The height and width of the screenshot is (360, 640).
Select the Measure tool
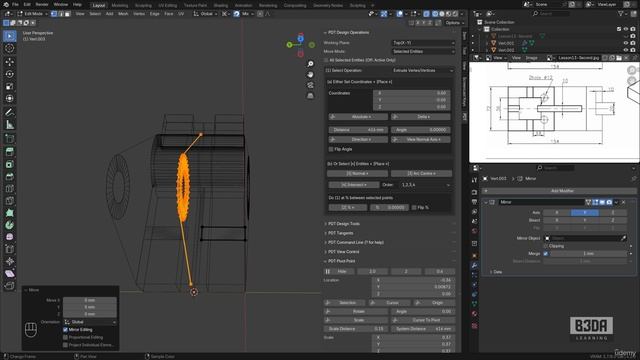(9, 125)
